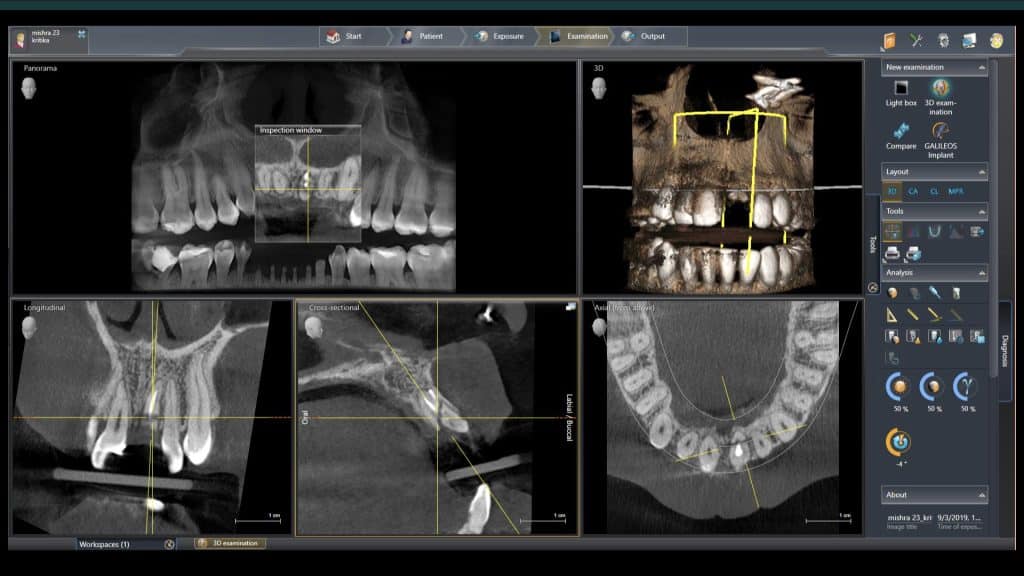
Task: Collapse the Analysis section
Action: click(x=981, y=273)
